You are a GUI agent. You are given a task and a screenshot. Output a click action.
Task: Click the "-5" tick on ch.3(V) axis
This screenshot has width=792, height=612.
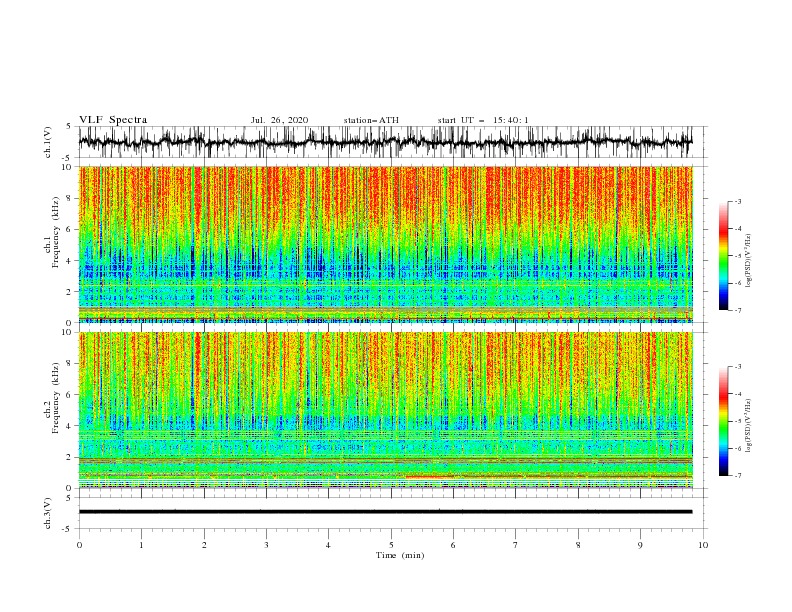[68, 529]
